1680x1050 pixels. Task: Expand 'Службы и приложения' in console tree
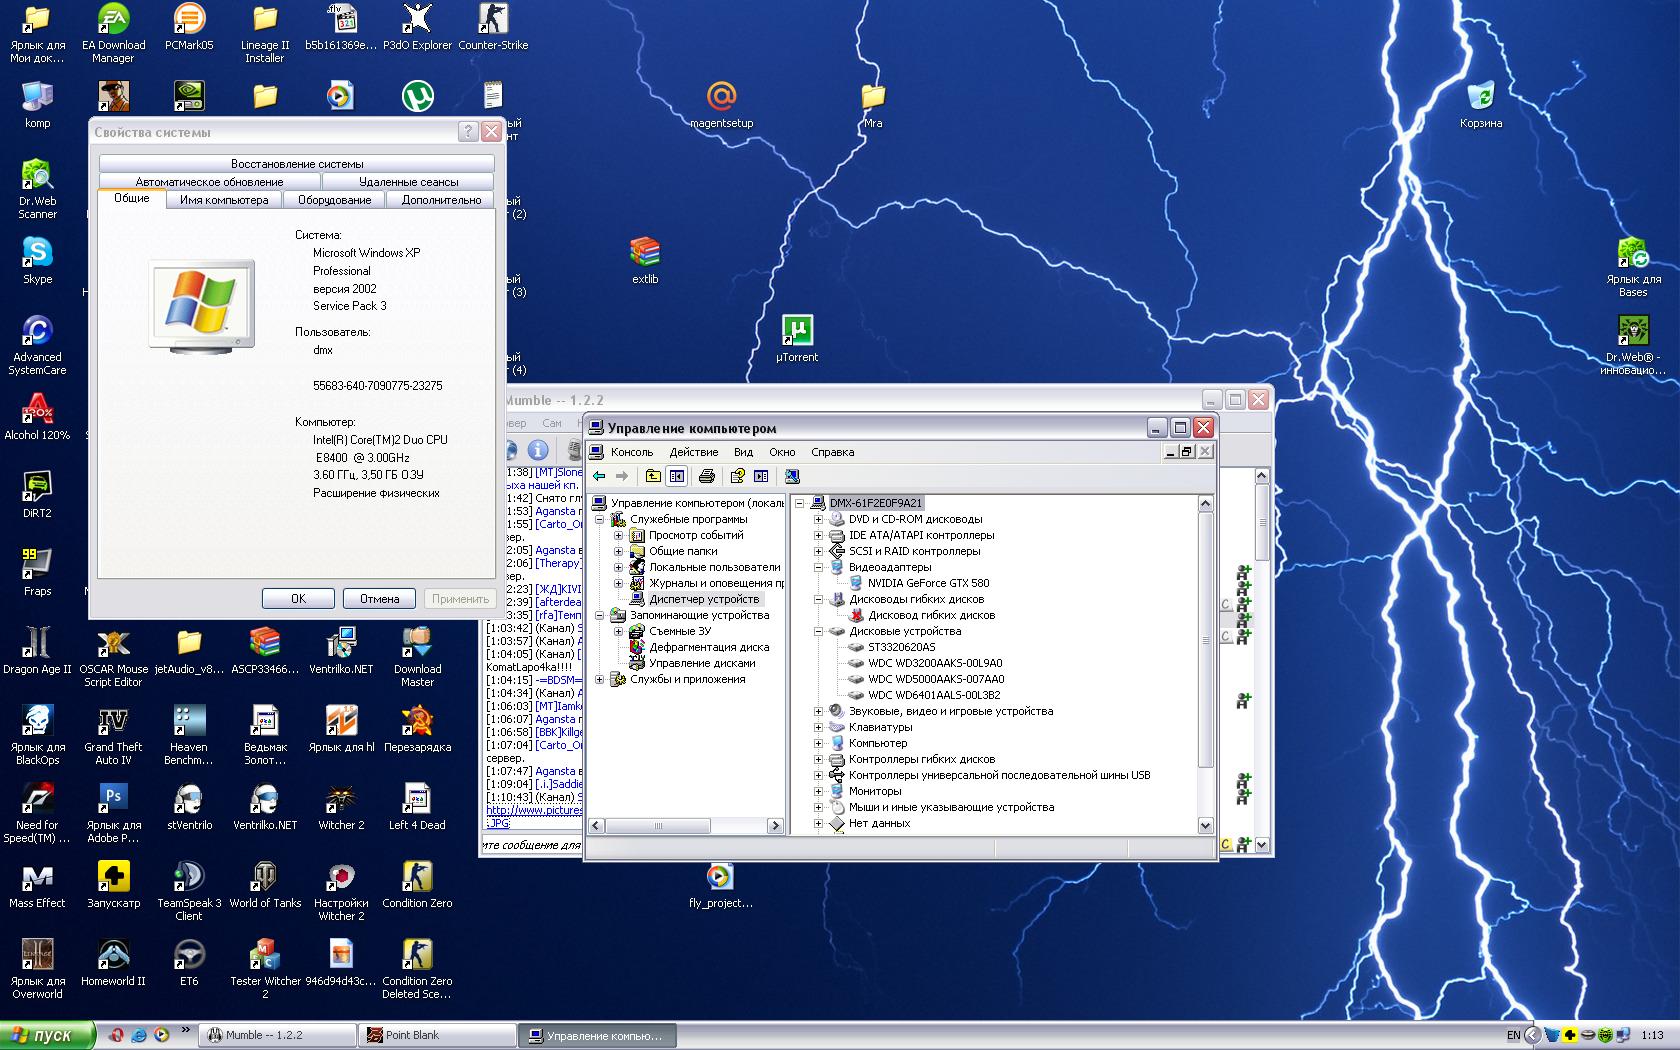coord(600,679)
